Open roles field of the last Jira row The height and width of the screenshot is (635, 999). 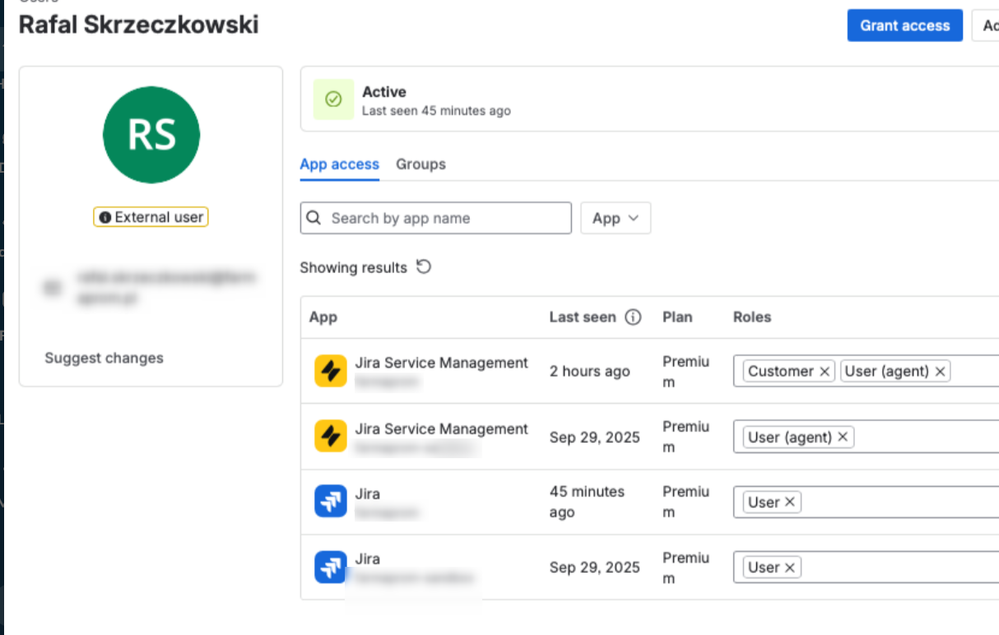coord(866,567)
